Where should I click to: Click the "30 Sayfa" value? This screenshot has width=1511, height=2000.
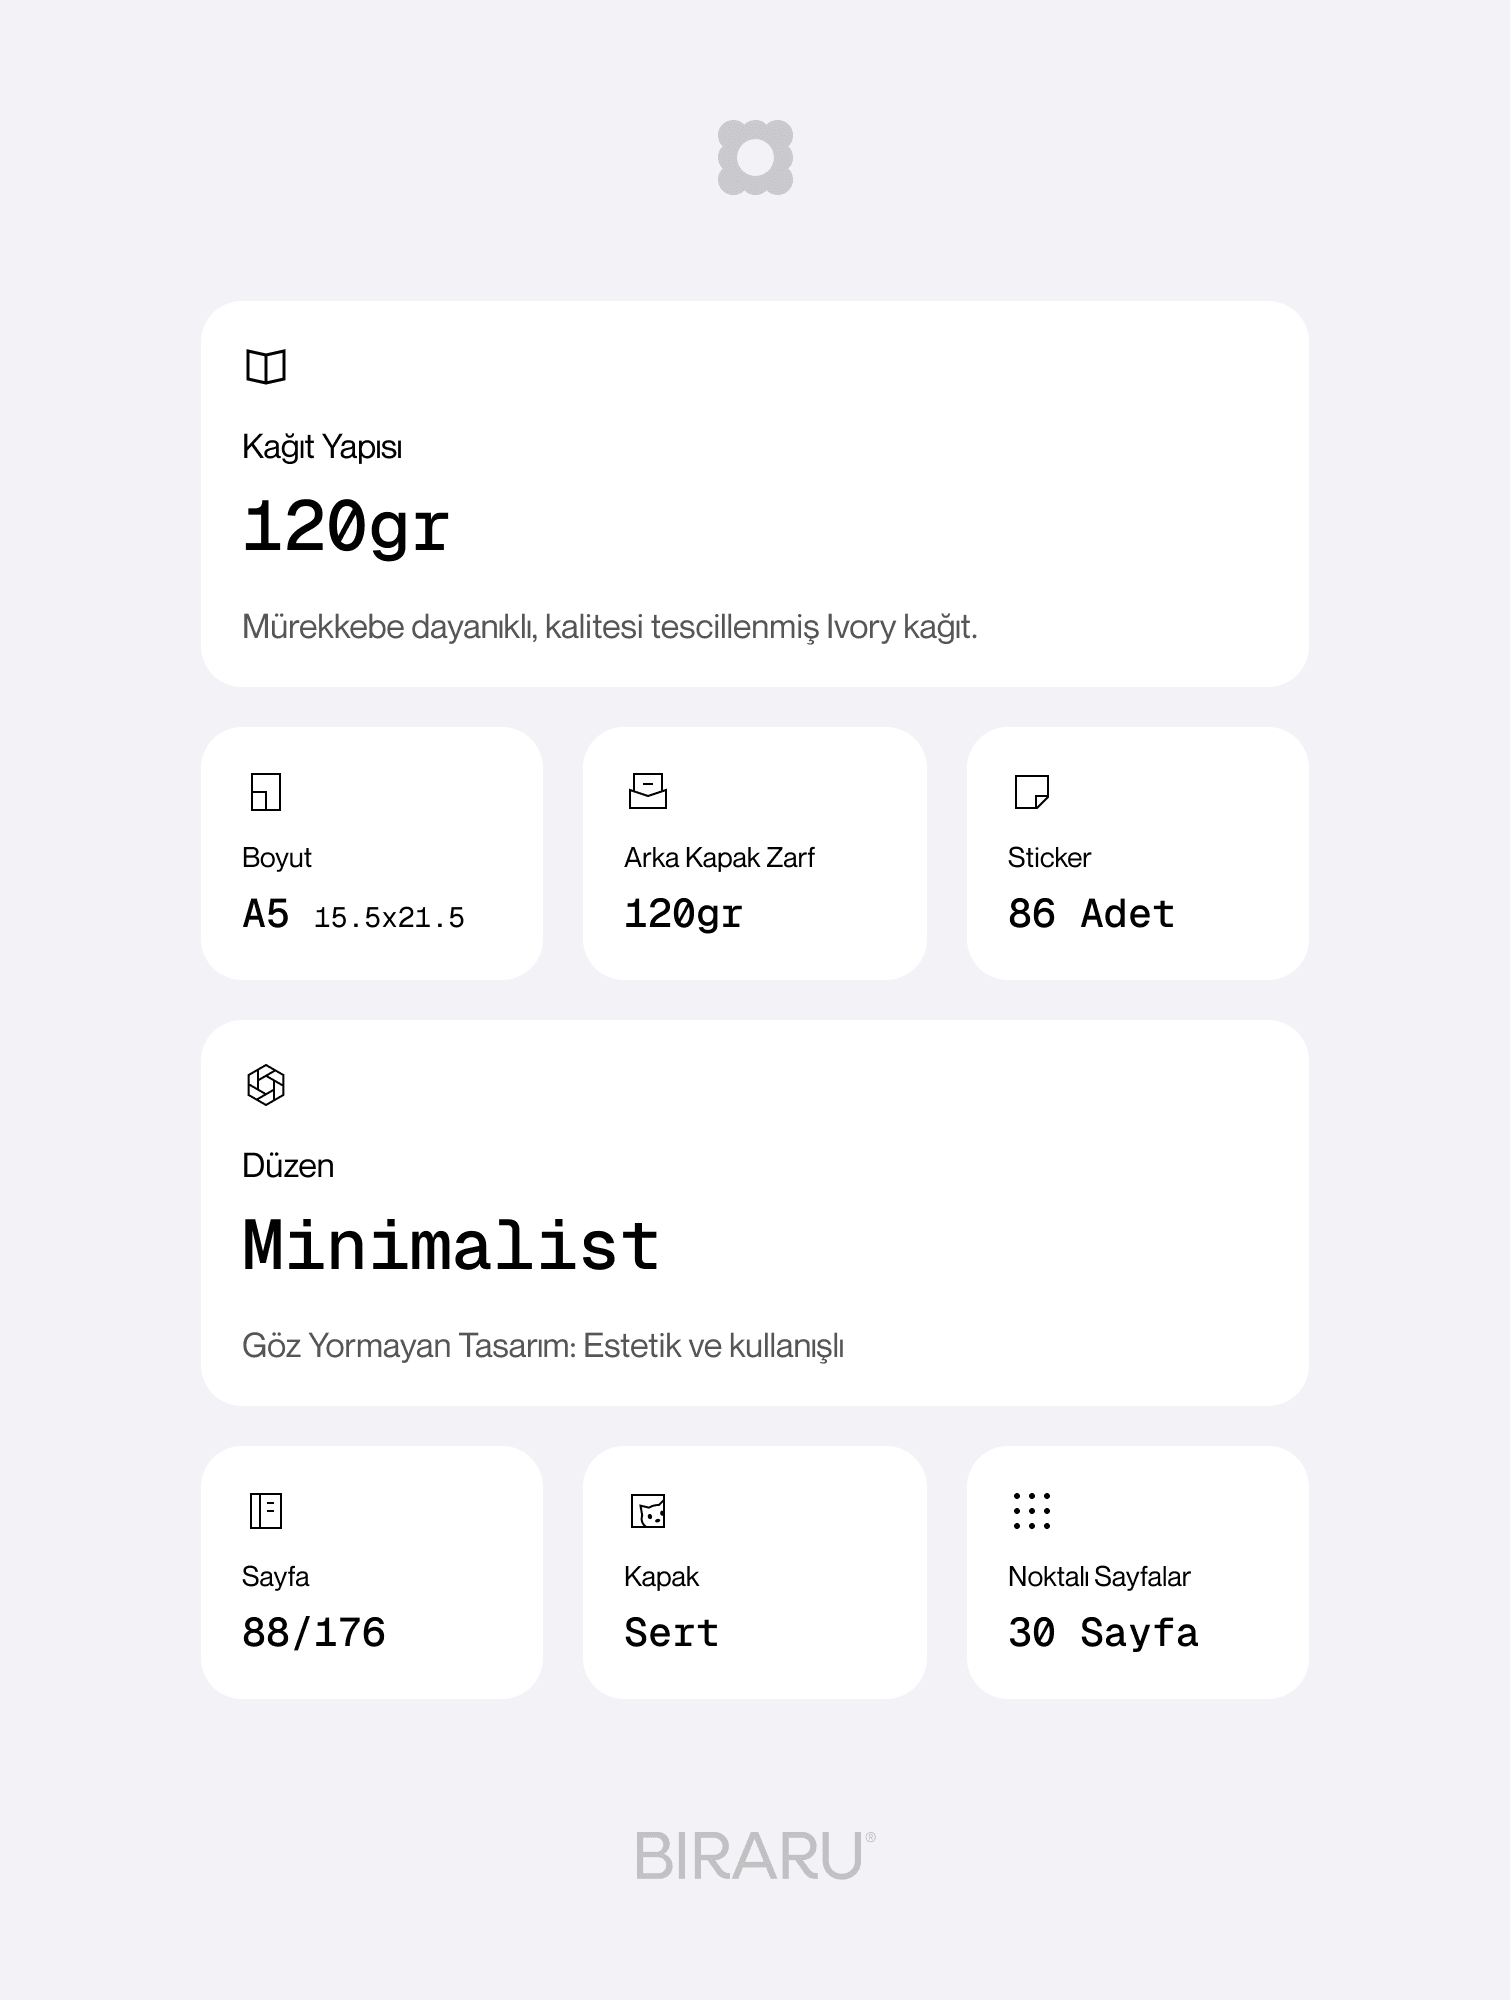(x=1103, y=1633)
